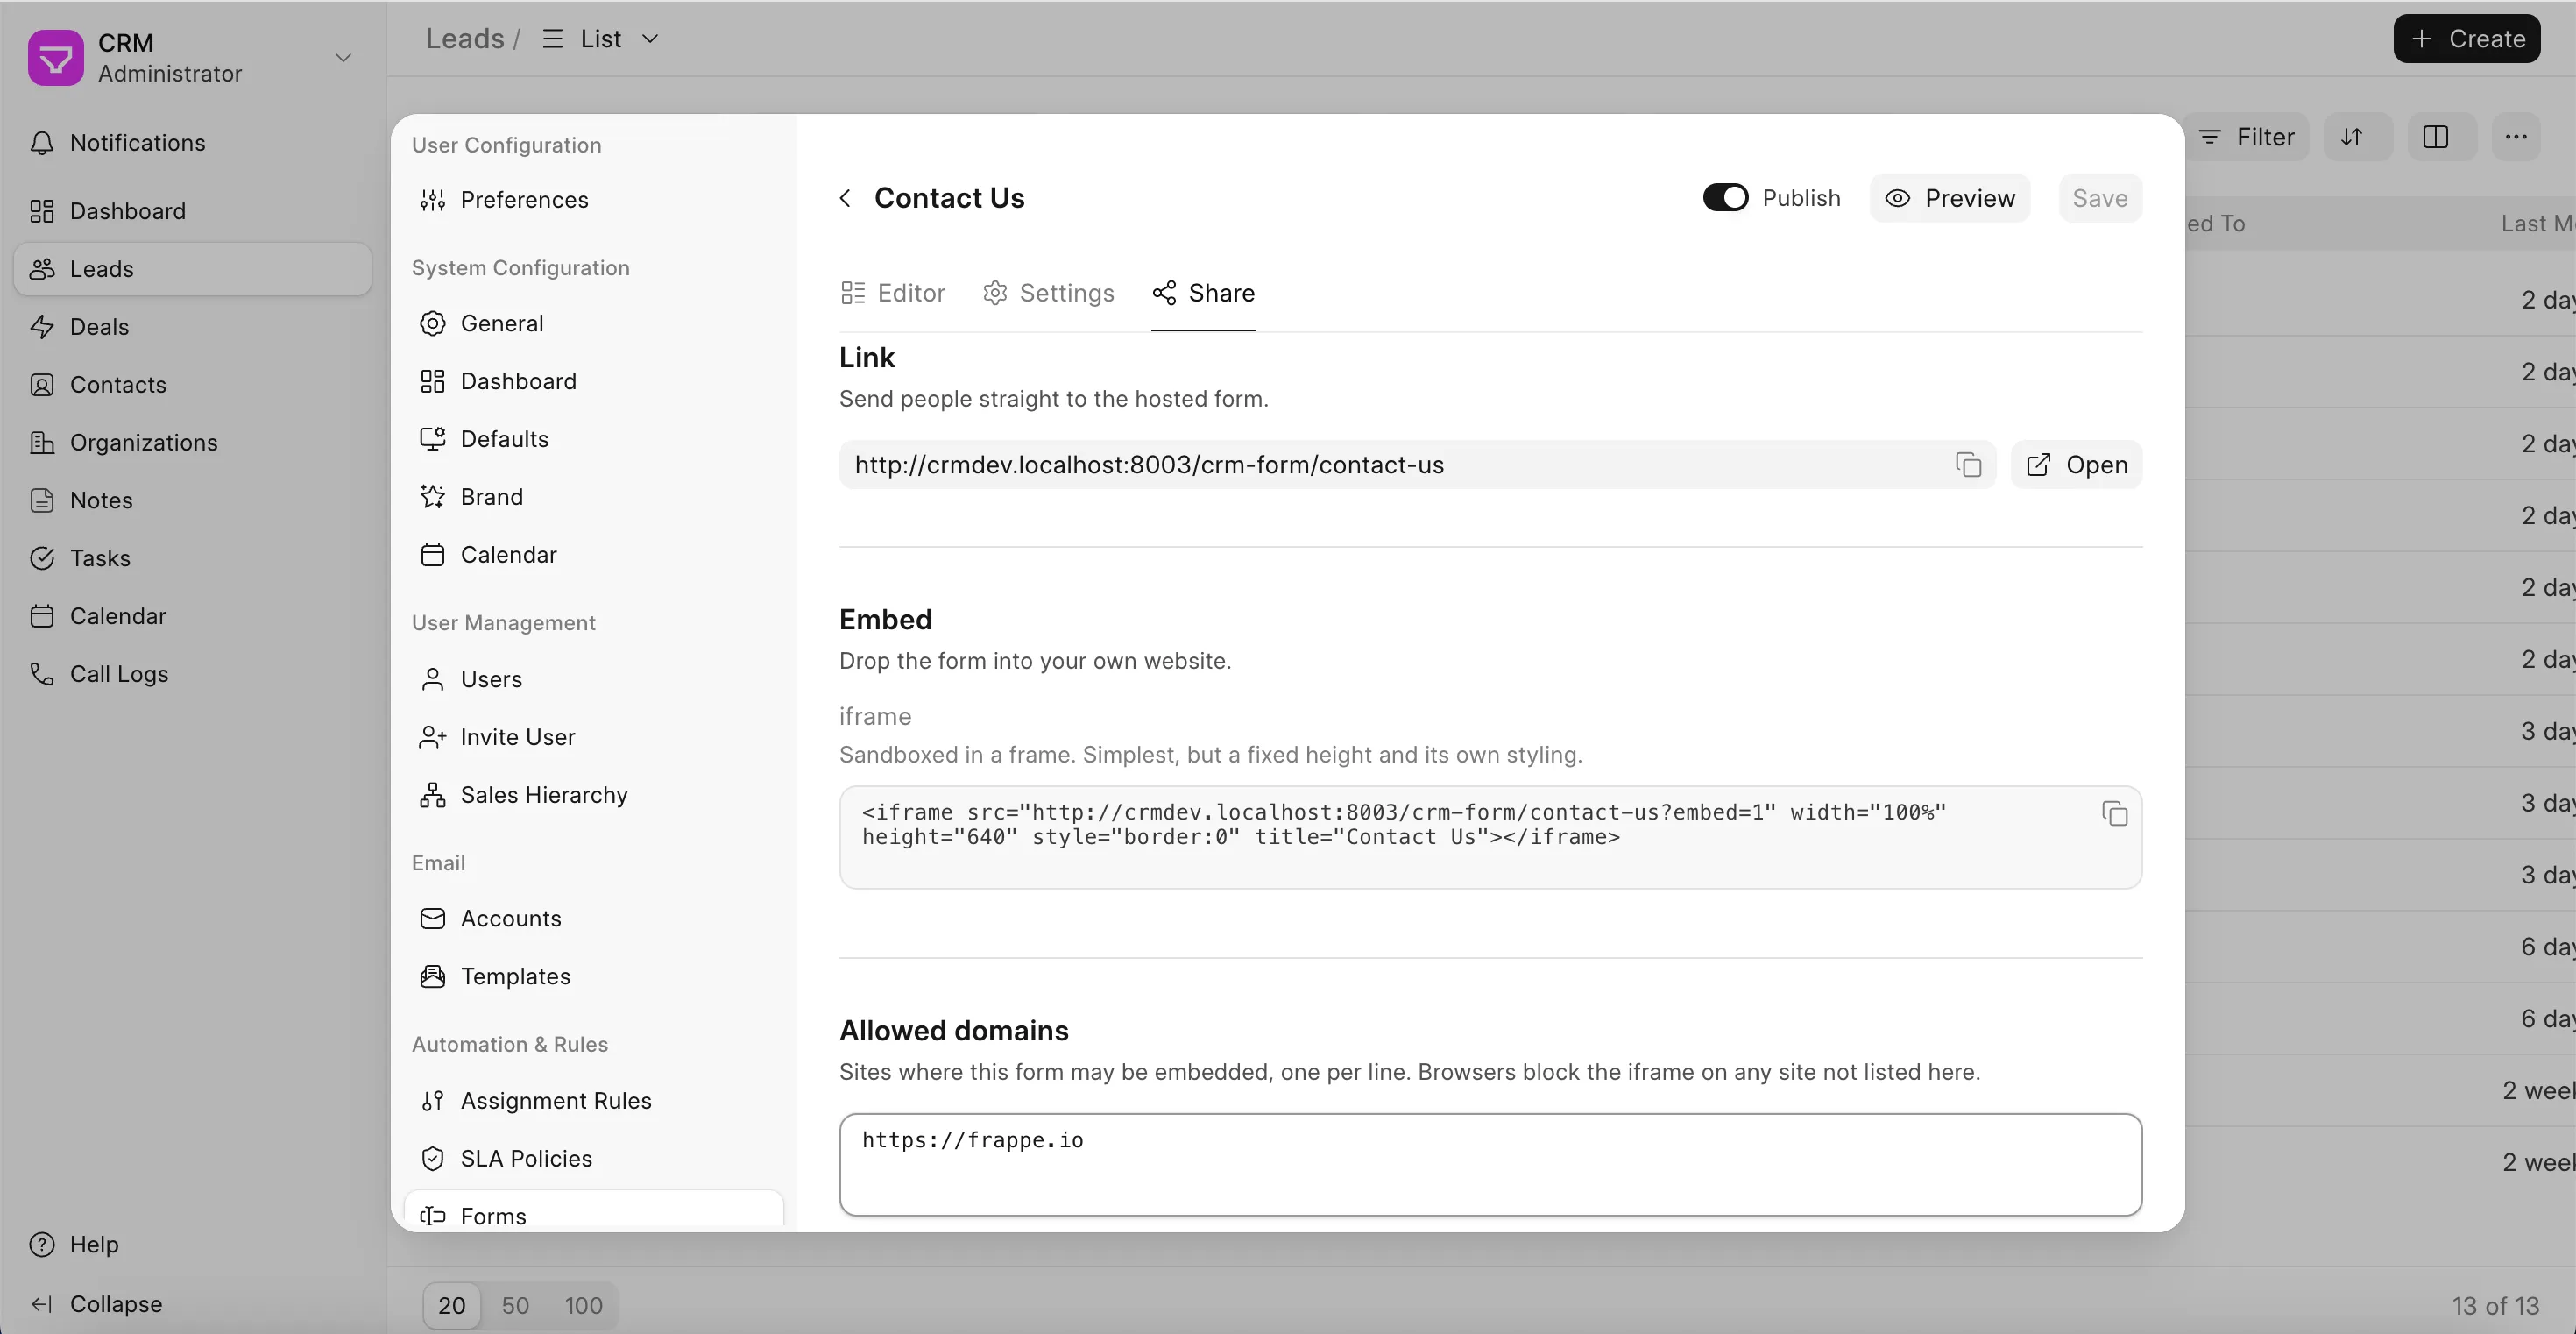
Task: Open Tasks from the sidebar
Action: click(x=192, y=558)
